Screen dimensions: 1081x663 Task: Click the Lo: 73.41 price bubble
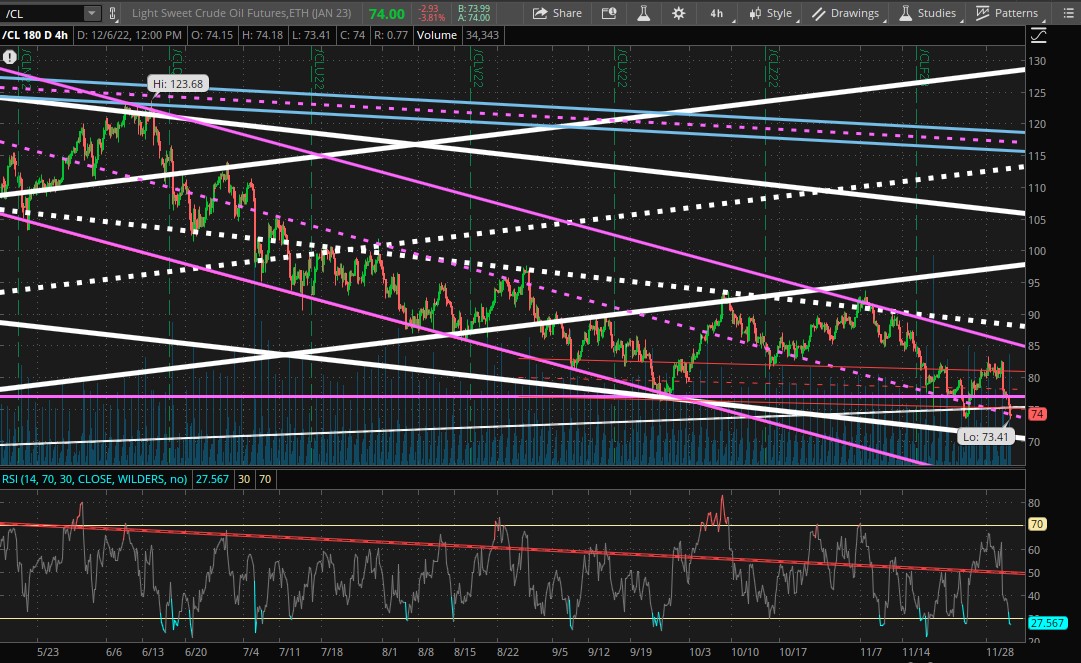click(984, 436)
